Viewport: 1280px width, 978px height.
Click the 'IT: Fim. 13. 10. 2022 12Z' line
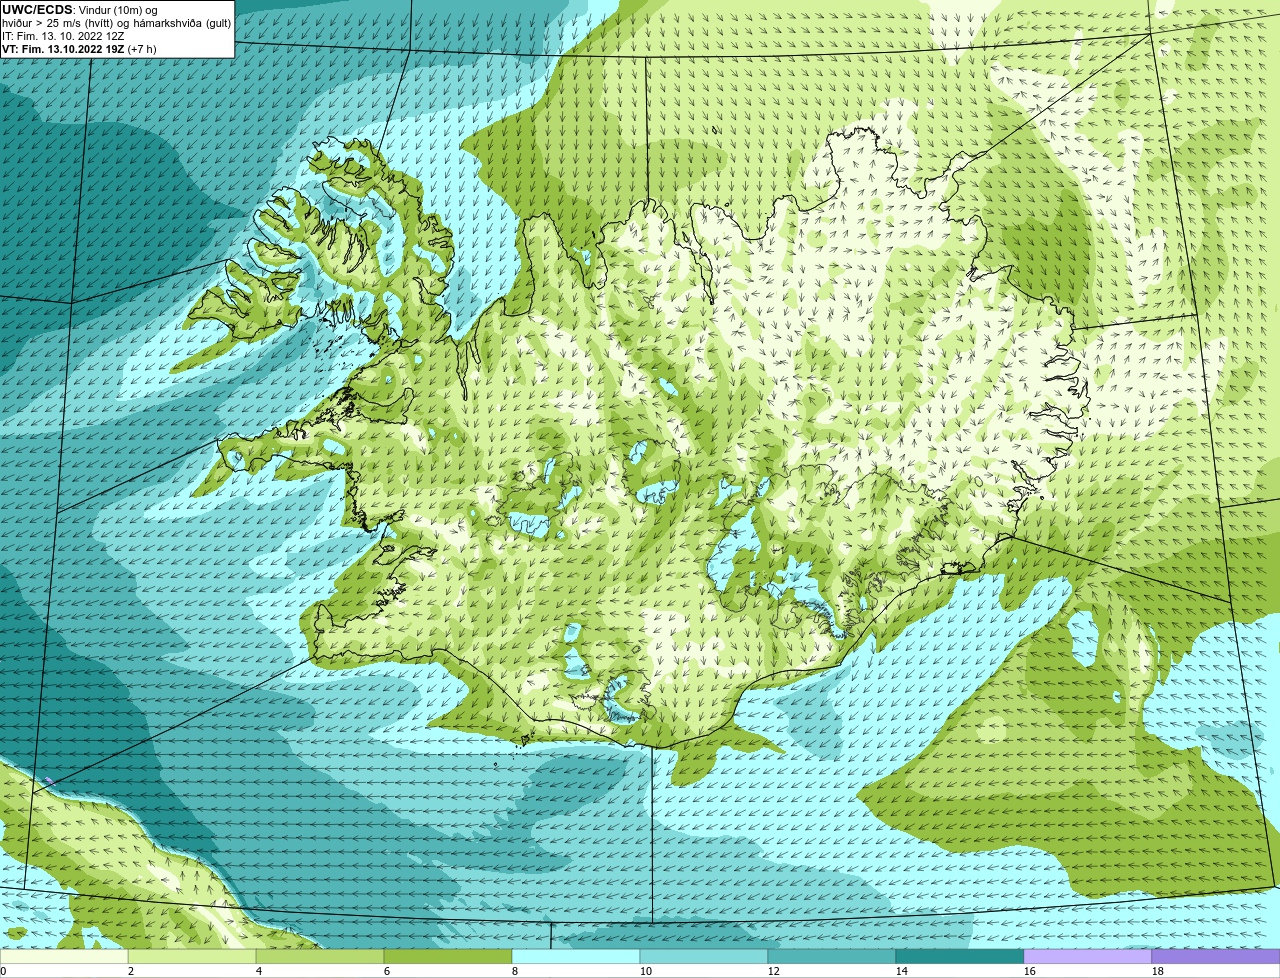63,36
